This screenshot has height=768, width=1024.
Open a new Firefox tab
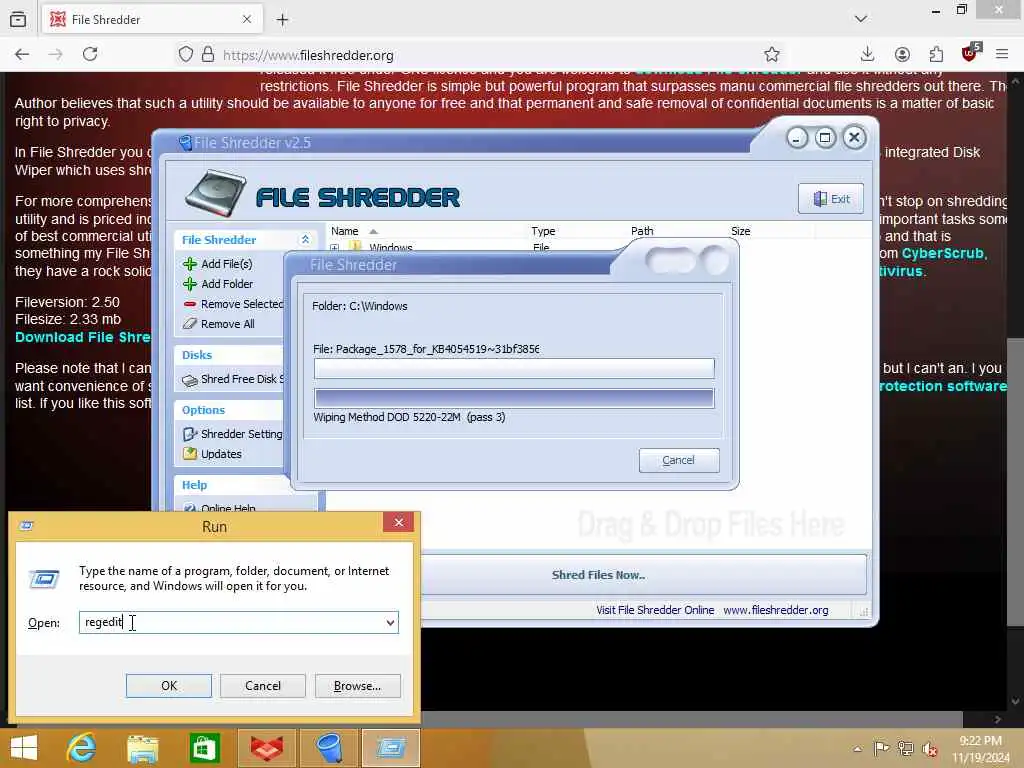pyautogui.click(x=282, y=20)
